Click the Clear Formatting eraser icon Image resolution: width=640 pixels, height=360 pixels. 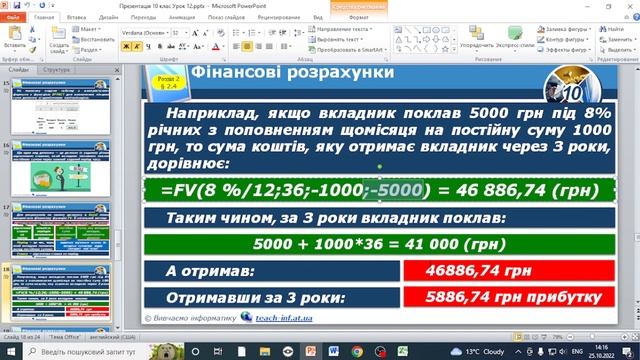click(x=221, y=33)
